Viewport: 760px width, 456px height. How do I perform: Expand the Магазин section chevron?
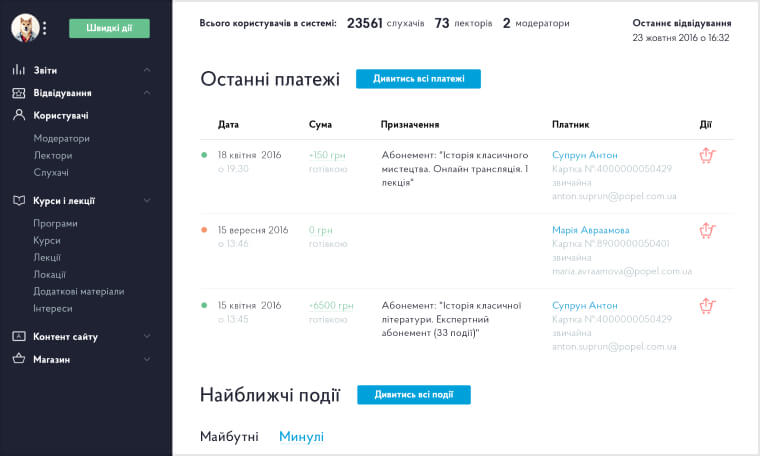pyautogui.click(x=147, y=359)
